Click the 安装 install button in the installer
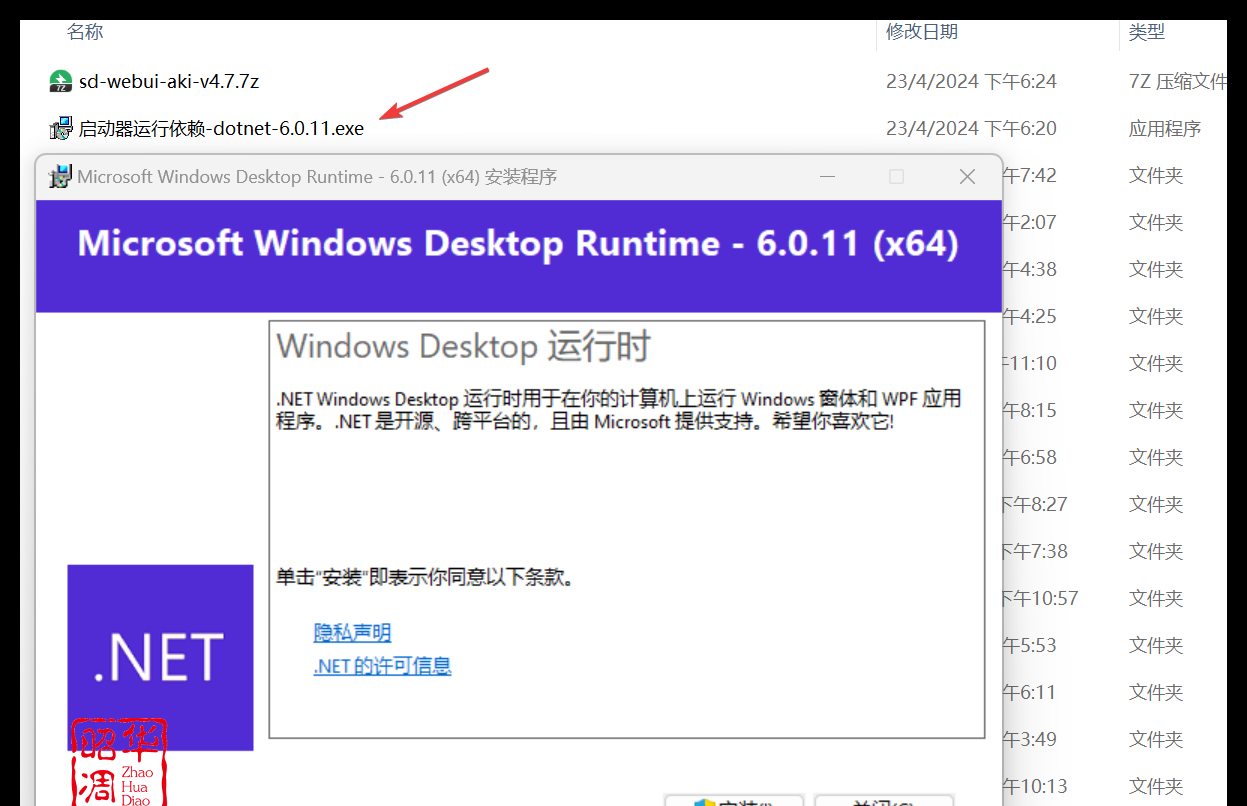1247x806 pixels. tap(734, 801)
